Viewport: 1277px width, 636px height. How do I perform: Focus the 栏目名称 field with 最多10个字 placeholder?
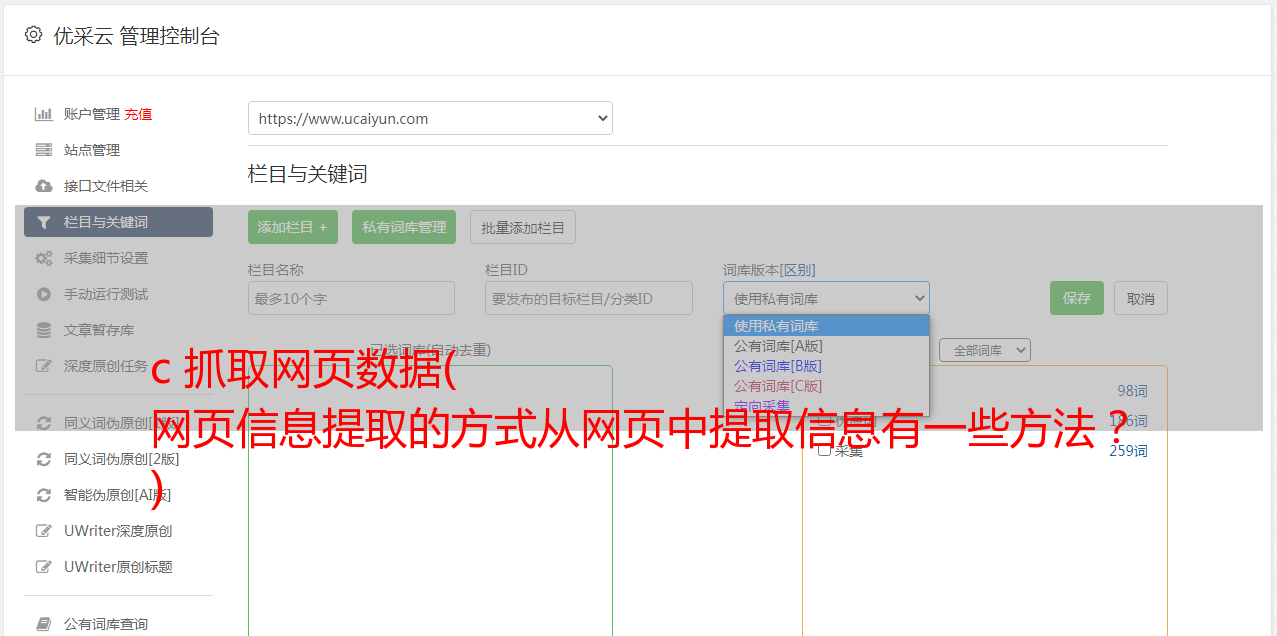coord(351,298)
